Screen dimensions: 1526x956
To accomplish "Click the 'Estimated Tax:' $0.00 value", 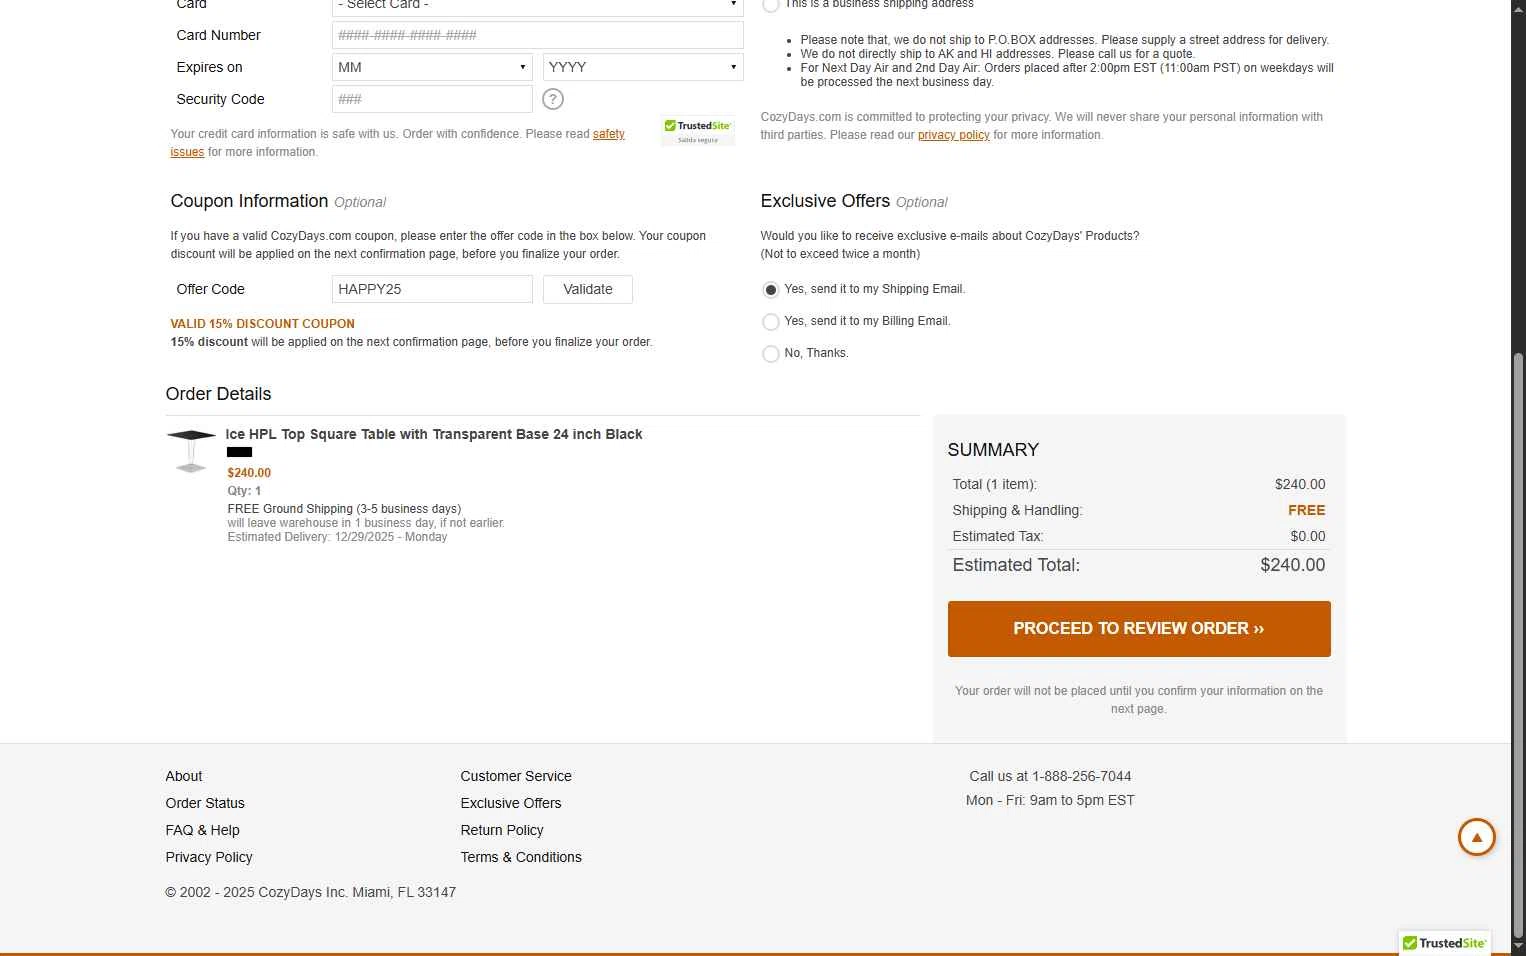I will point(1308,536).
